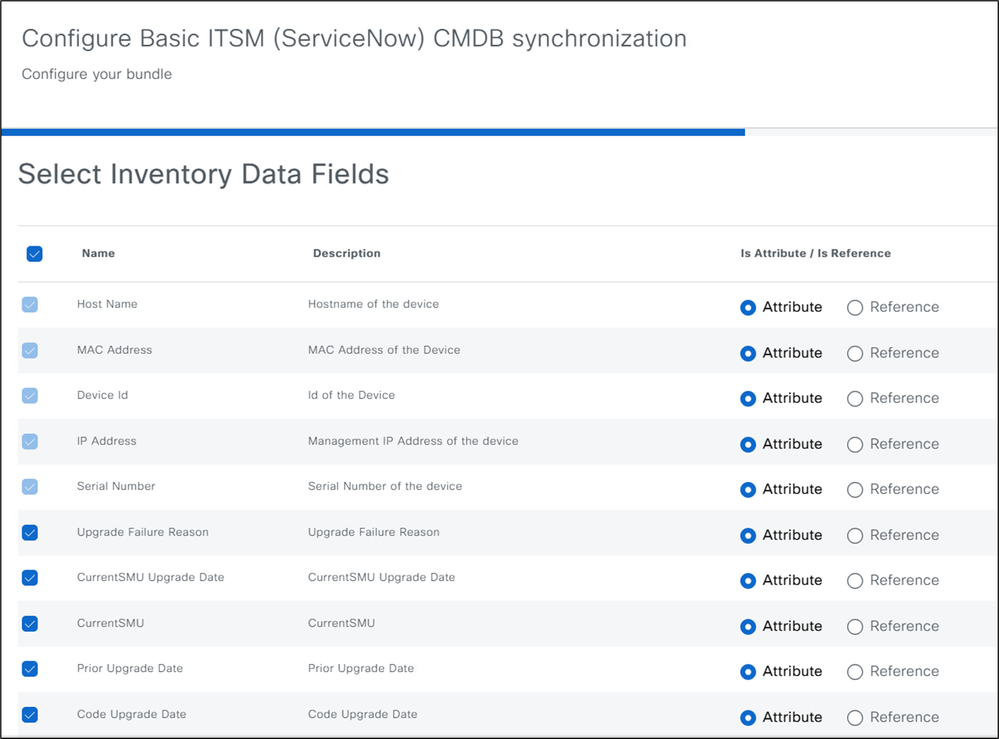Image resolution: width=999 pixels, height=739 pixels.
Task: Select Attribute radio for Upgrade Failure Reason
Action: (x=748, y=536)
